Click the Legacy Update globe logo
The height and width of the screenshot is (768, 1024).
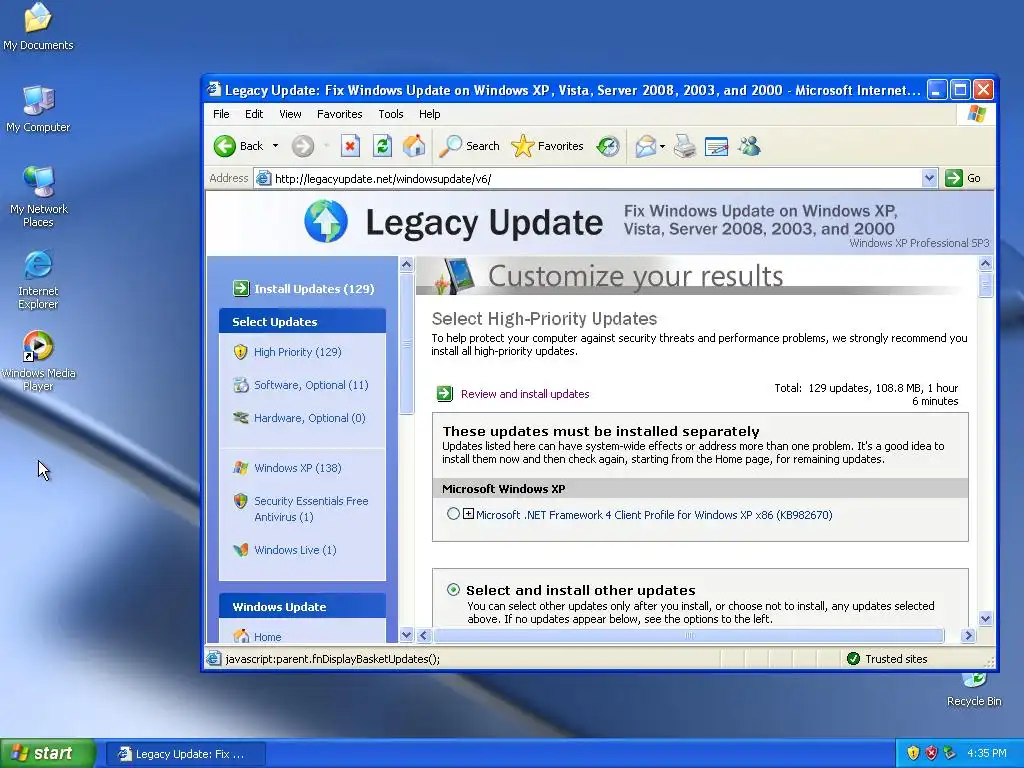[326, 221]
